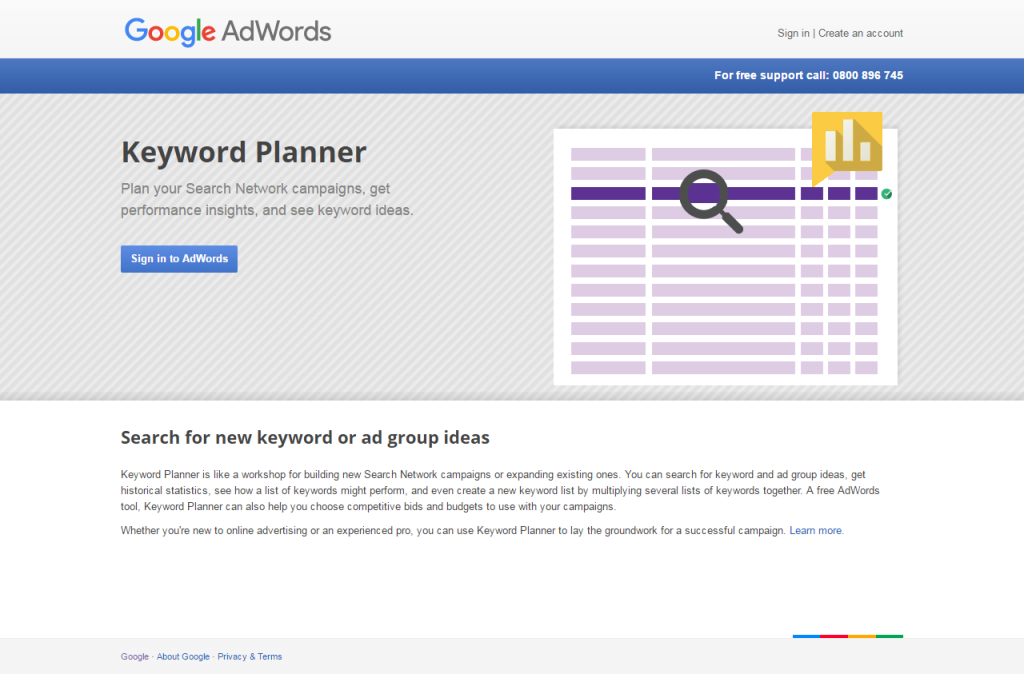Open the About Google footer link
This screenshot has width=1024, height=690.
(183, 657)
